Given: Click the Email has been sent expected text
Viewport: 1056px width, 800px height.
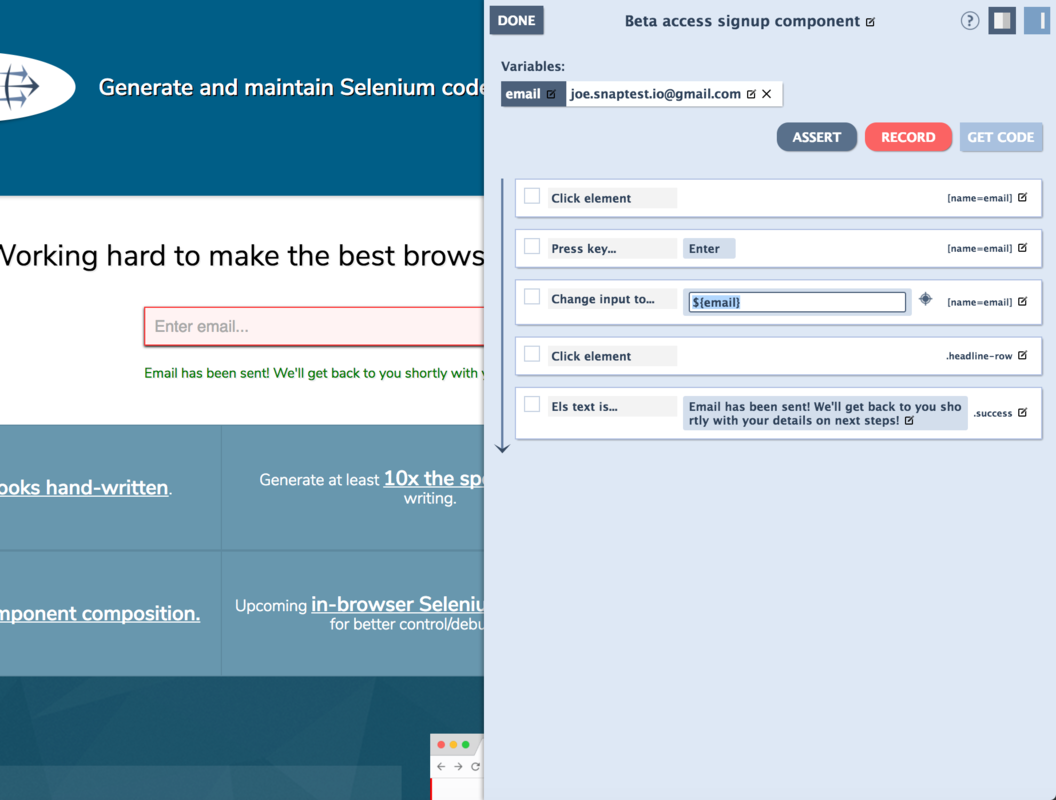Looking at the screenshot, I should (x=824, y=413).
